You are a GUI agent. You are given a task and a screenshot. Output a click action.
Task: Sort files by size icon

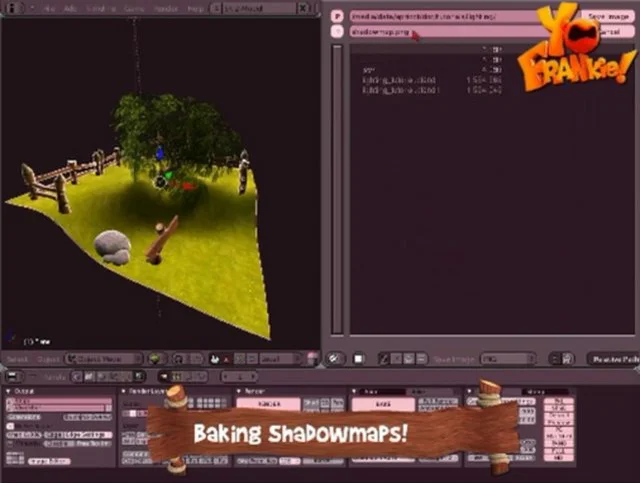[422, 359]
